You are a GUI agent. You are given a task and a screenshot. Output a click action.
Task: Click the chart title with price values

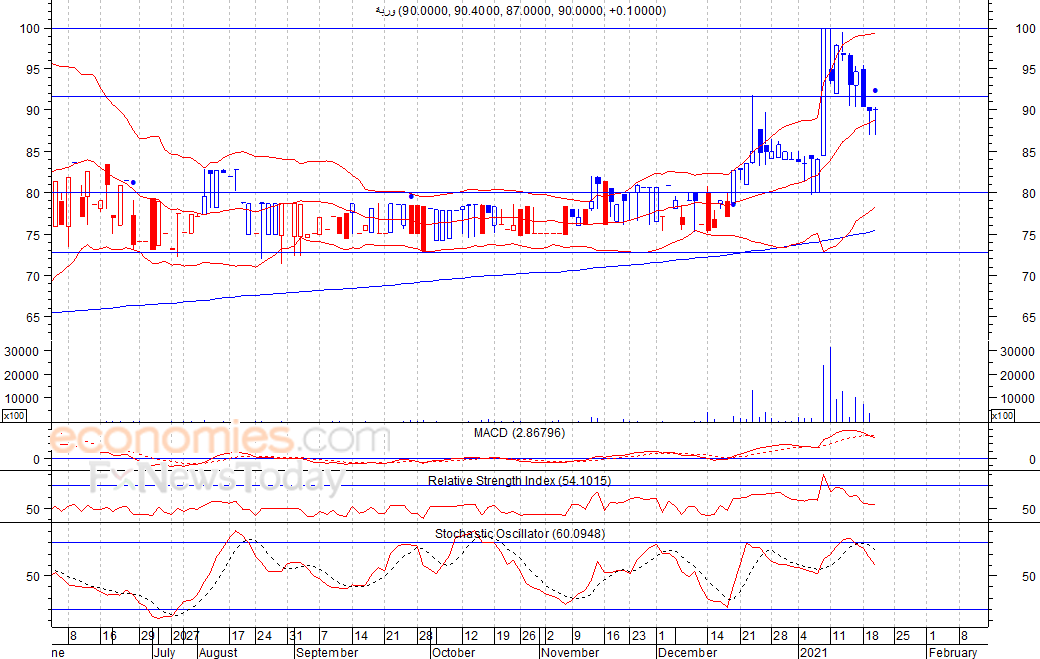click(519, 11)
